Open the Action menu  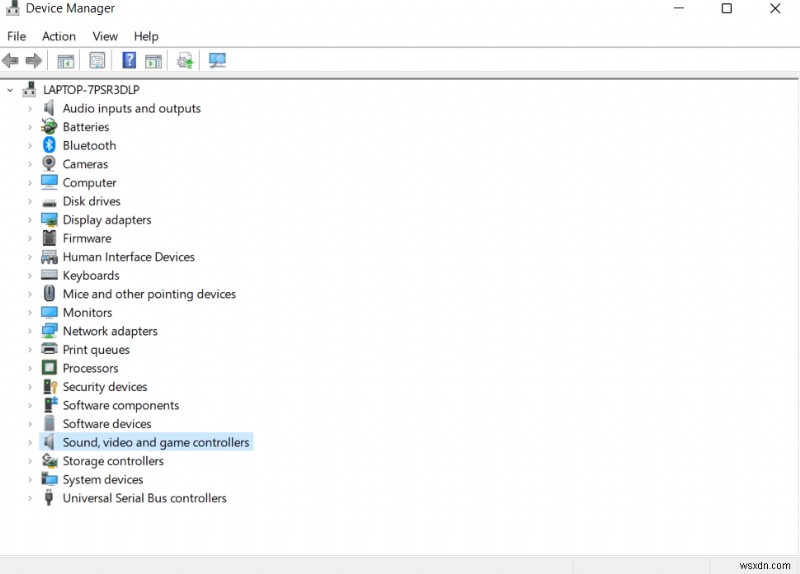coord(59,36)
